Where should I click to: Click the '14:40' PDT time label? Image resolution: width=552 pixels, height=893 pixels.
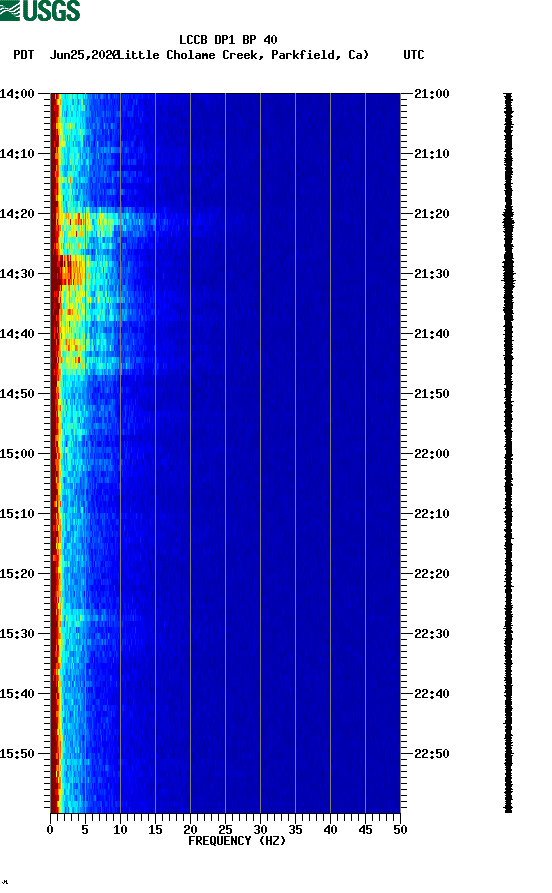(17, 333)
